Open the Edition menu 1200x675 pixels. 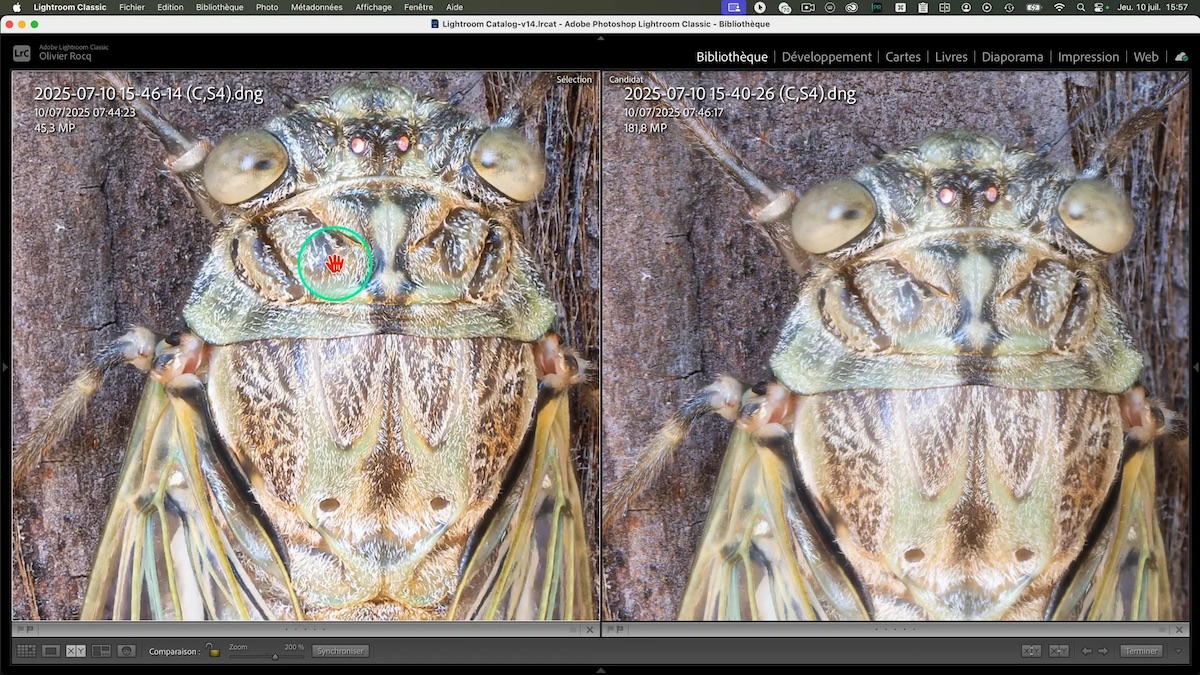(170, 7)
